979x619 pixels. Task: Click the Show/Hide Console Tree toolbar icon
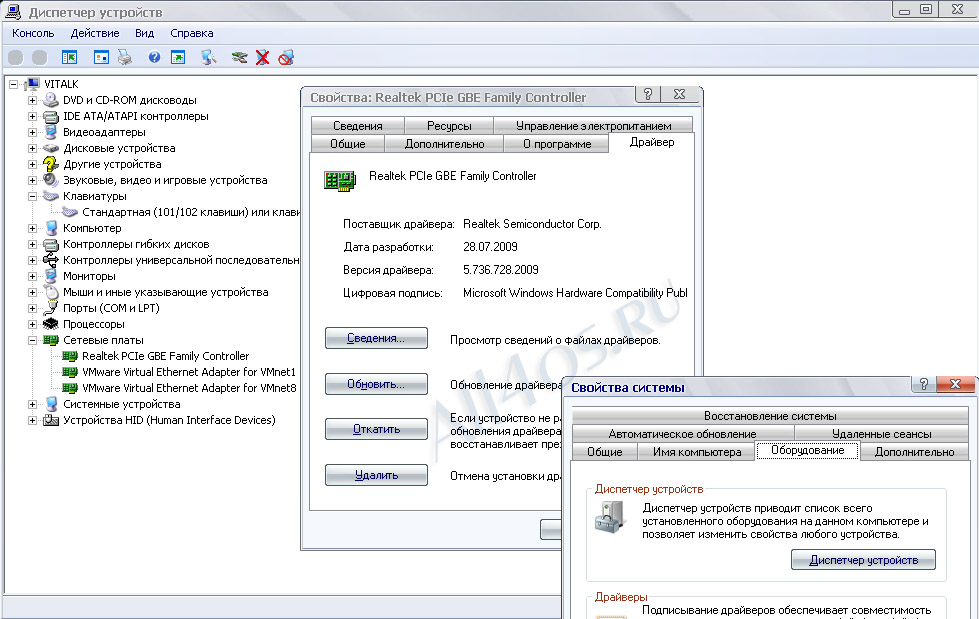pos(69,58)
